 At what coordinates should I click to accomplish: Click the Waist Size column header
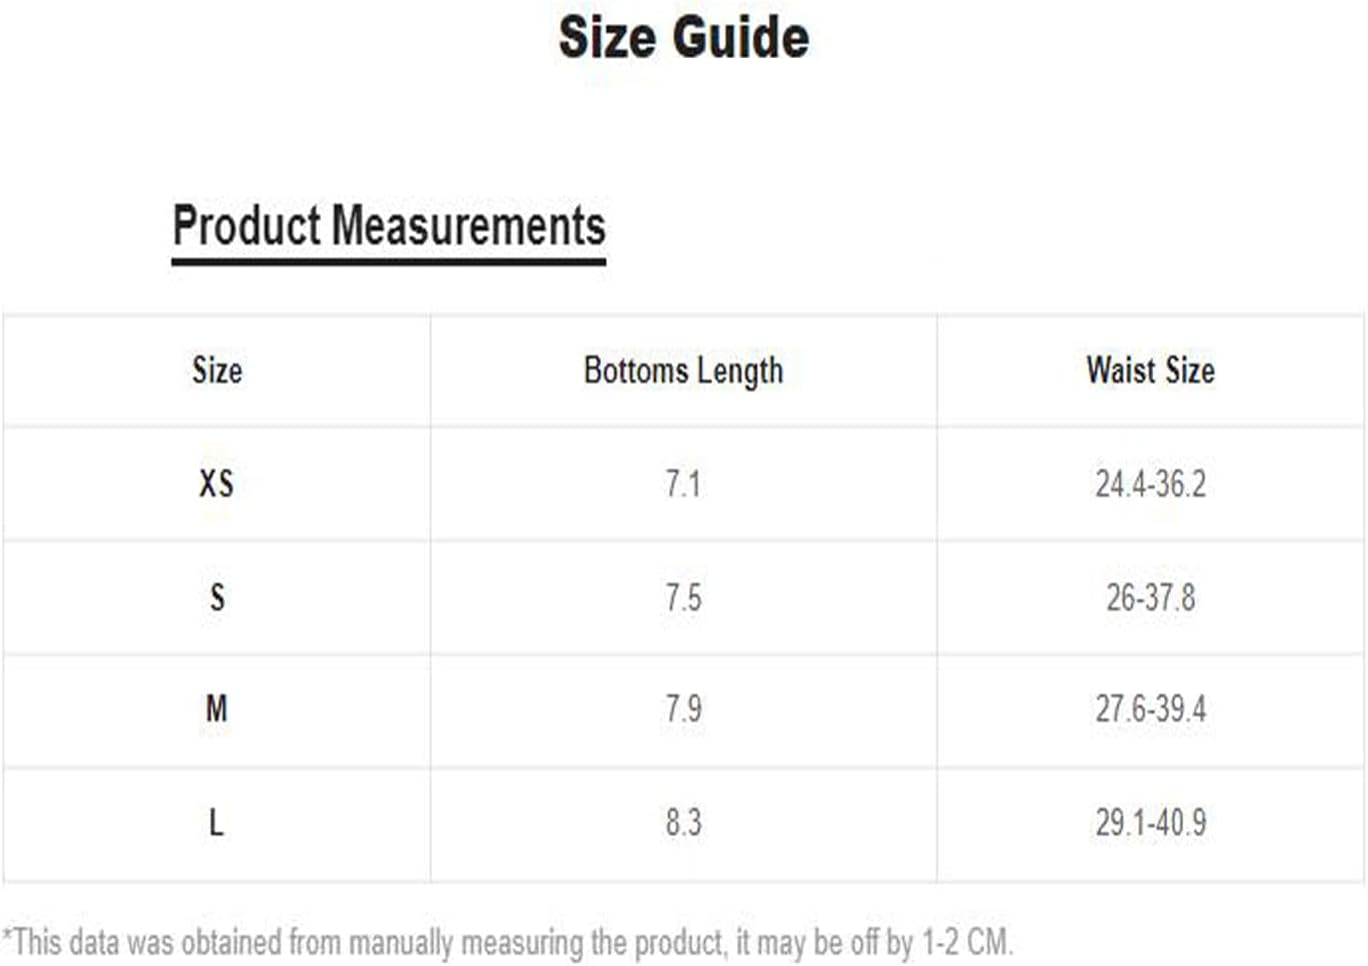point(1150,370)
